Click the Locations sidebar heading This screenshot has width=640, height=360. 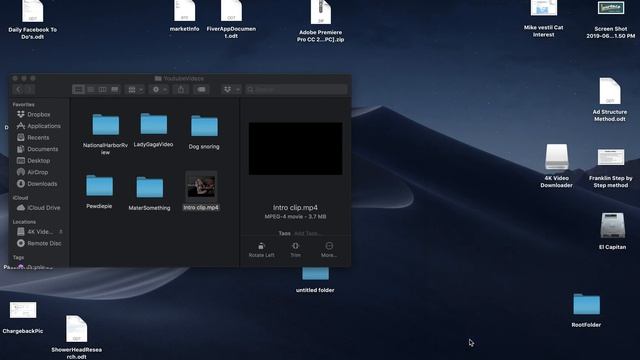pyautogui.click(x=24, y=222)
